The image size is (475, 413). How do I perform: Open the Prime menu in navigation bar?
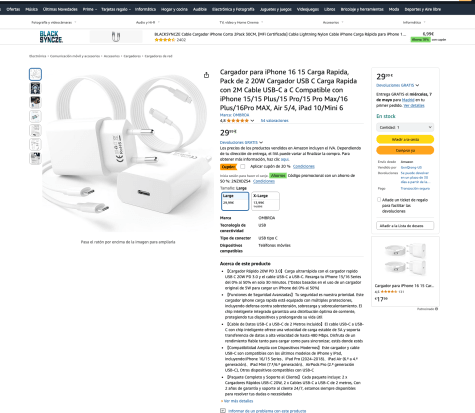click(x=90, y=9)
